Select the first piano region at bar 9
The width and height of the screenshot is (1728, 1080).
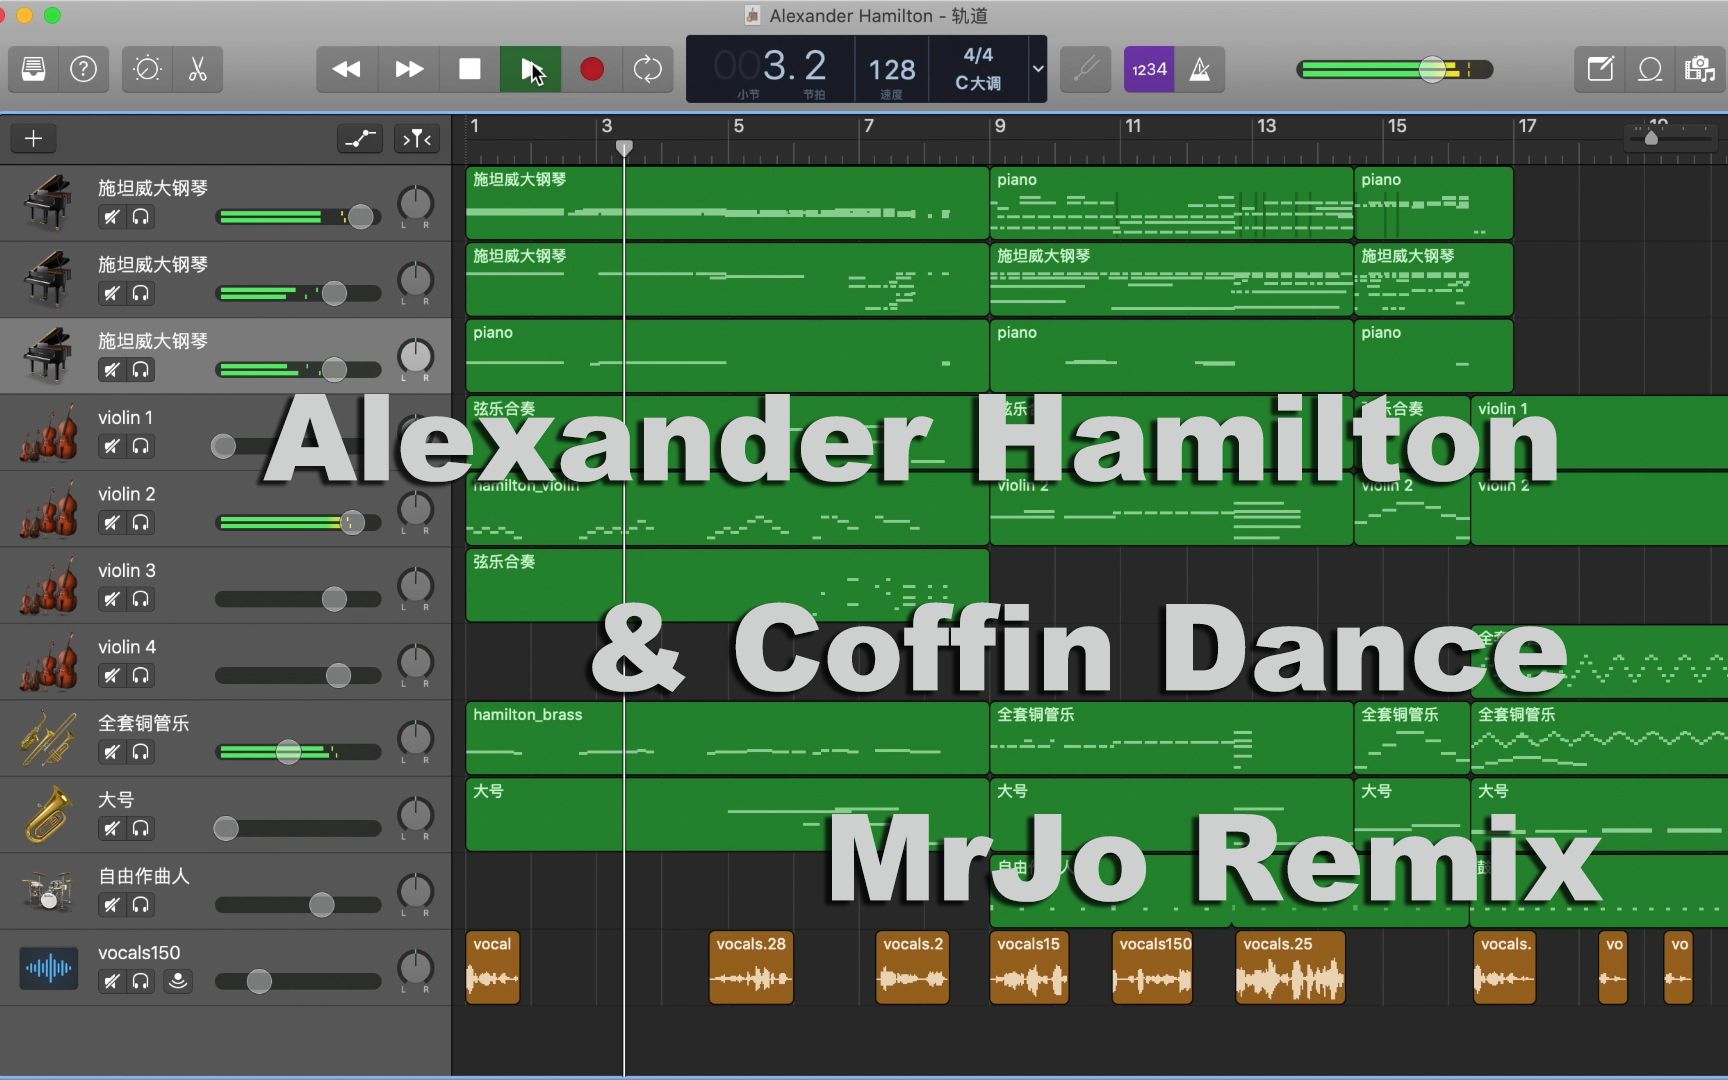pyautogui.click(x=1171, y=202)
